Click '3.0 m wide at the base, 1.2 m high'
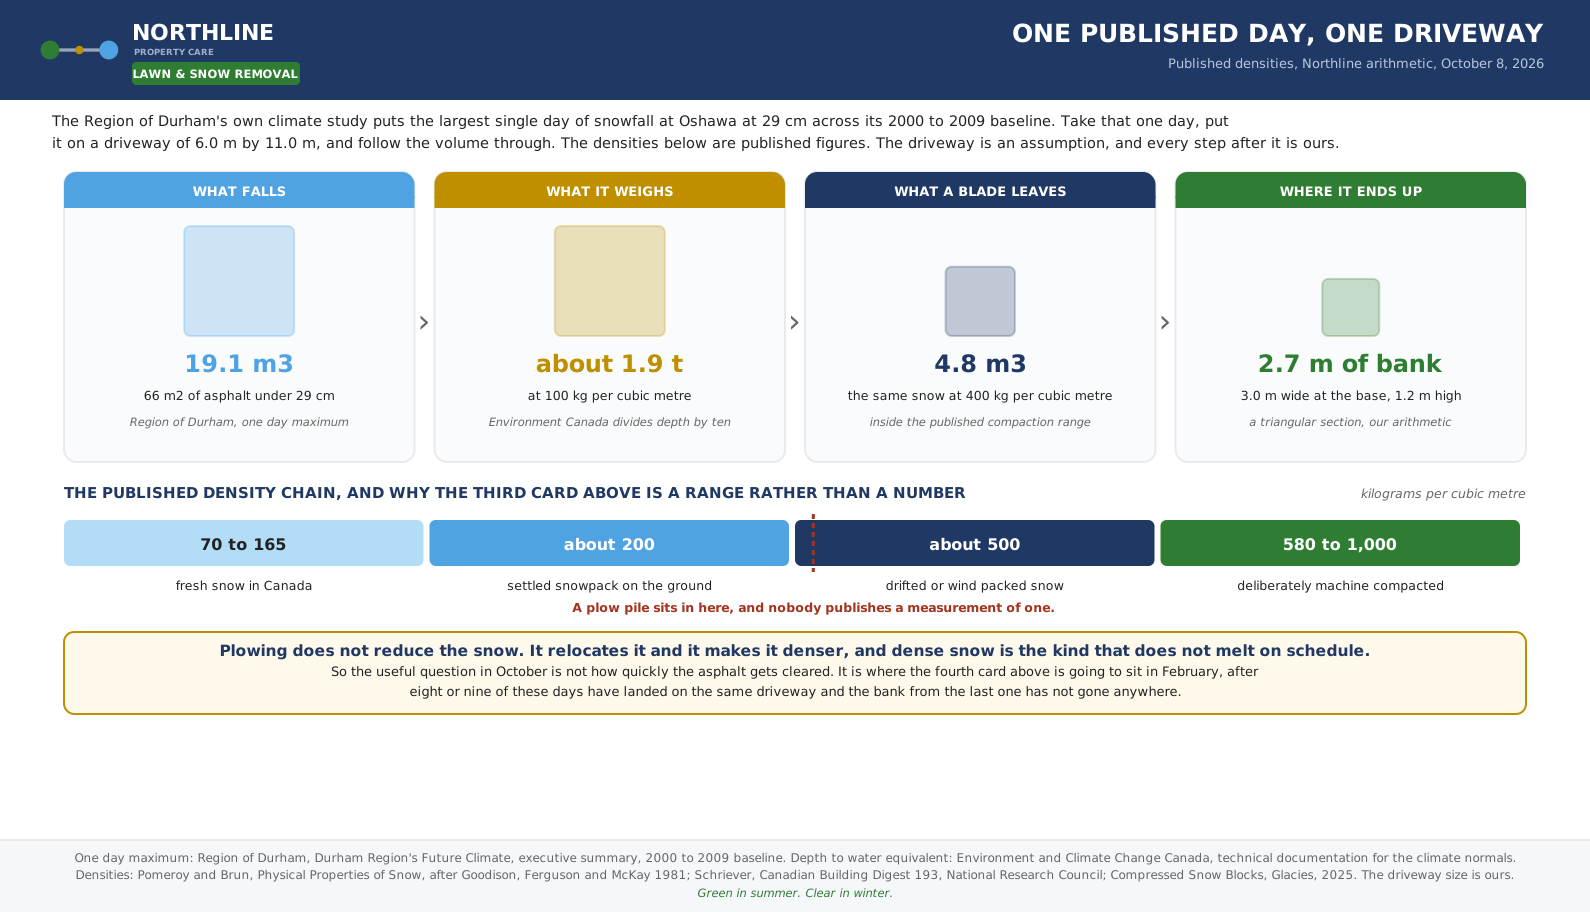The width and height of the screenshot is (1590, 912). click(1351, 396)
